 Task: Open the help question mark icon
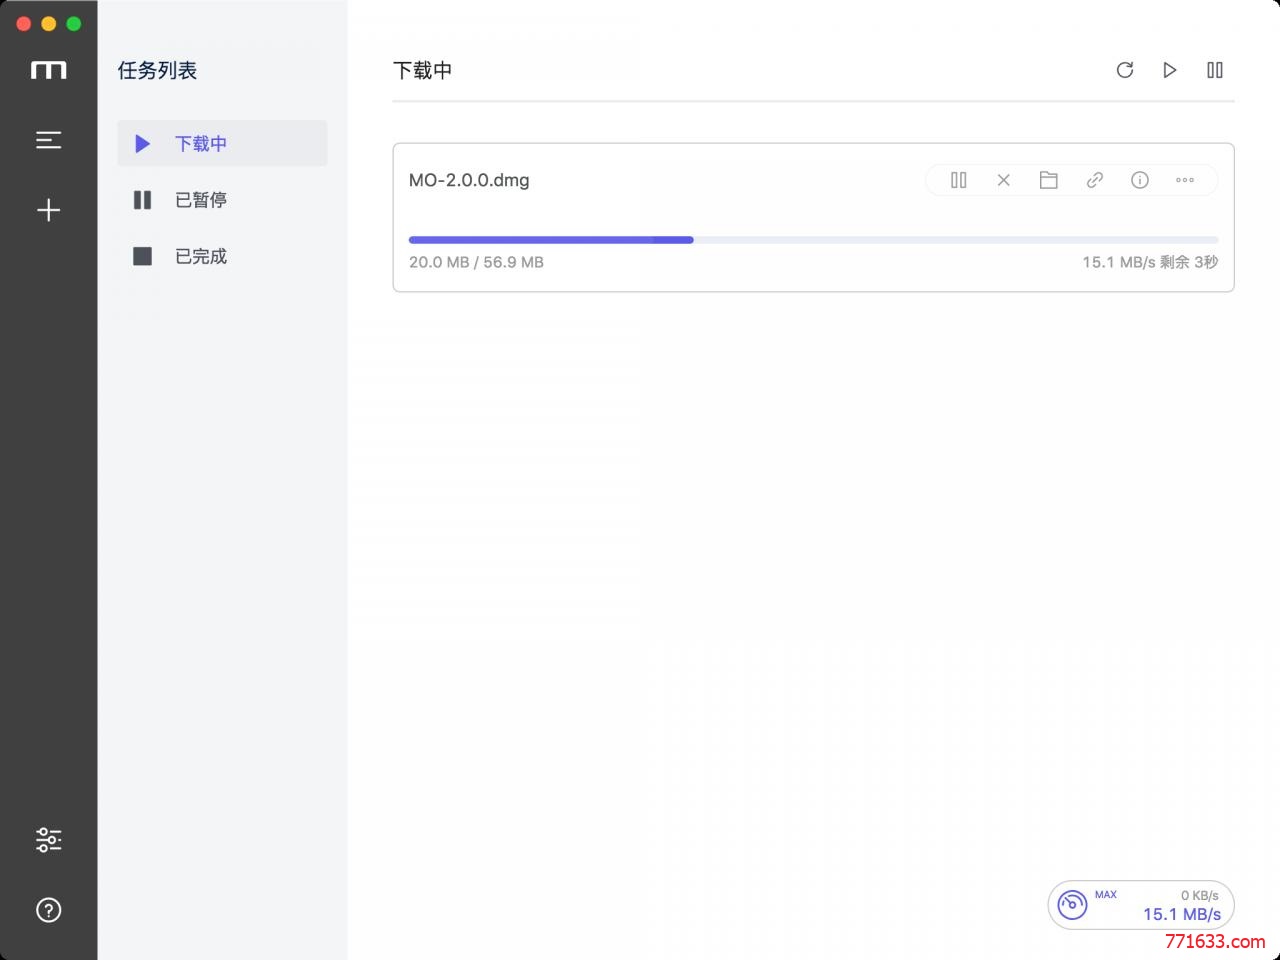point(48,910)
